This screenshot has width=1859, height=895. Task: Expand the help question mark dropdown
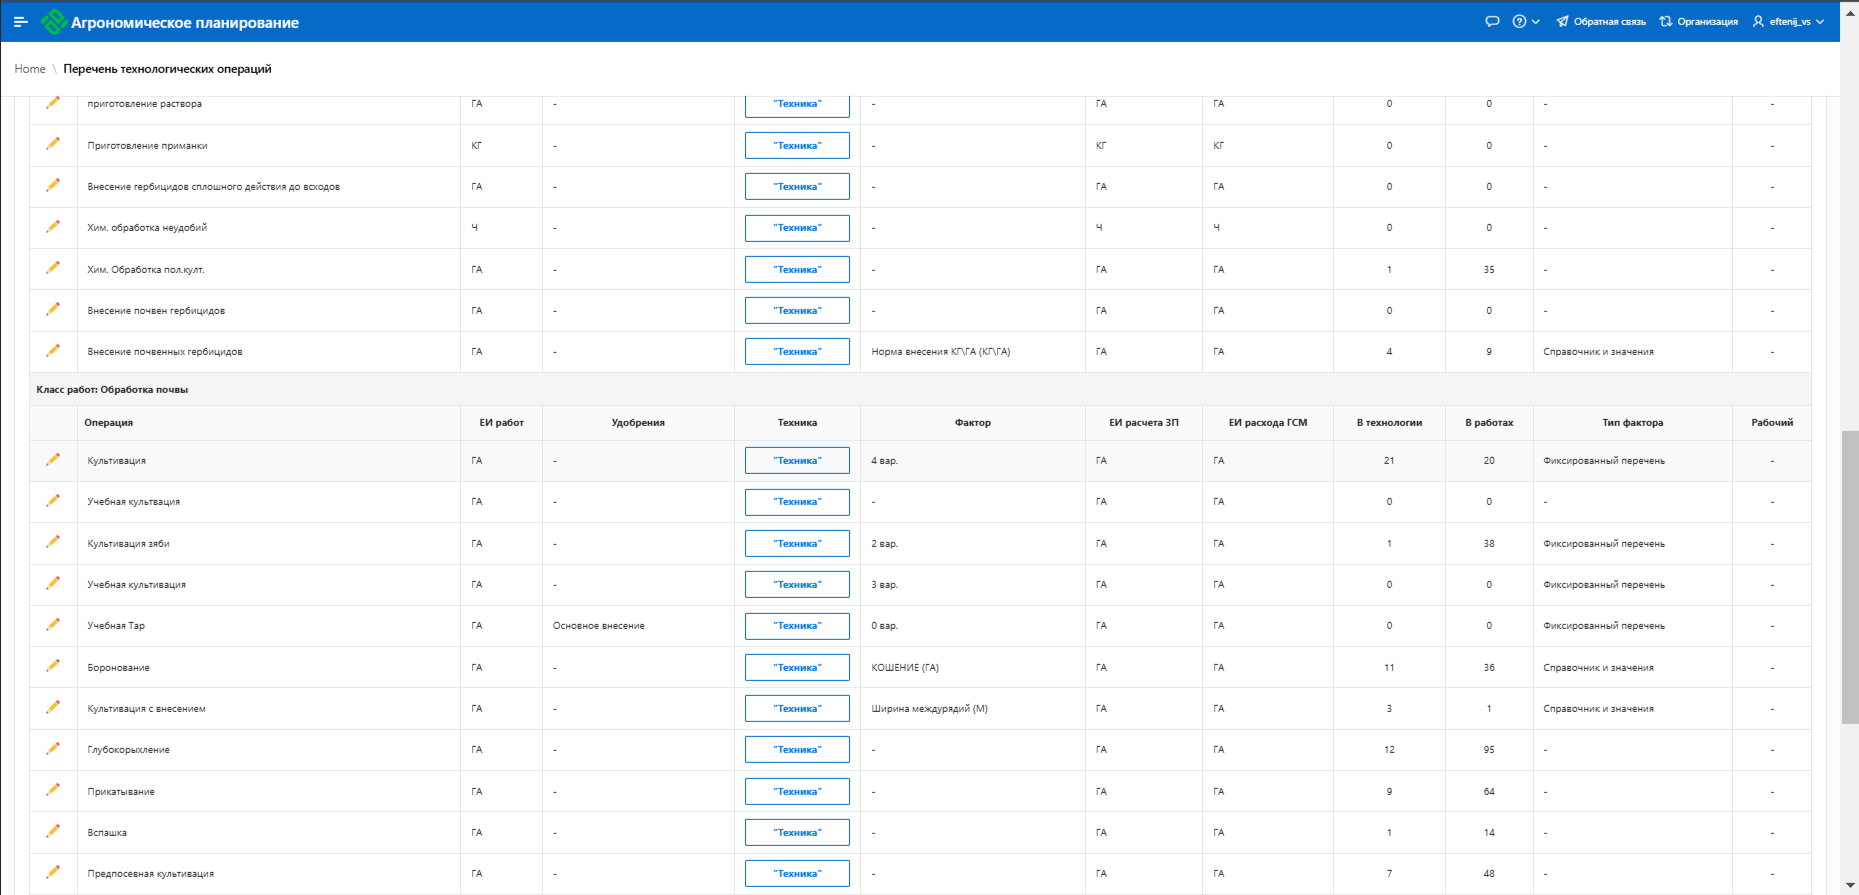tap(1525, 22)
